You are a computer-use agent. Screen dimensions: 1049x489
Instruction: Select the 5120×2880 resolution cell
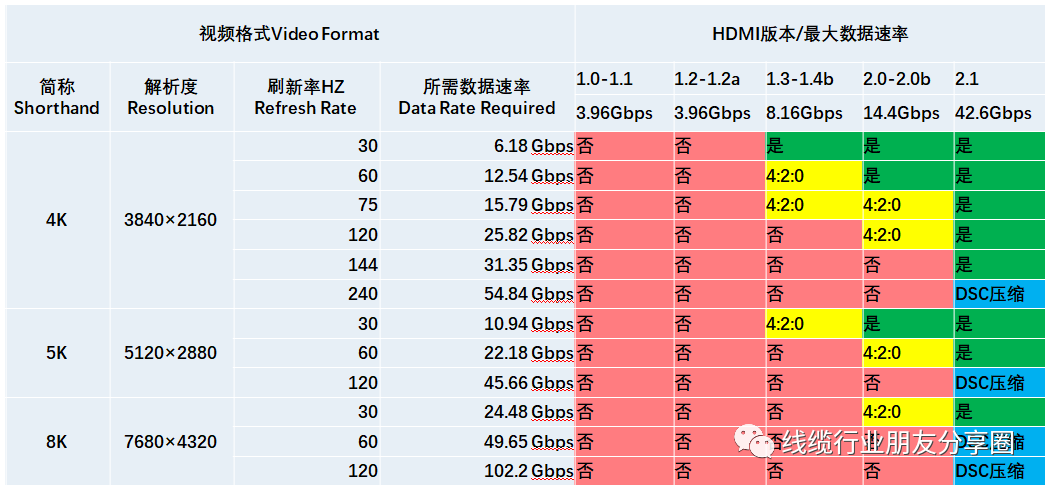(171, 353)
